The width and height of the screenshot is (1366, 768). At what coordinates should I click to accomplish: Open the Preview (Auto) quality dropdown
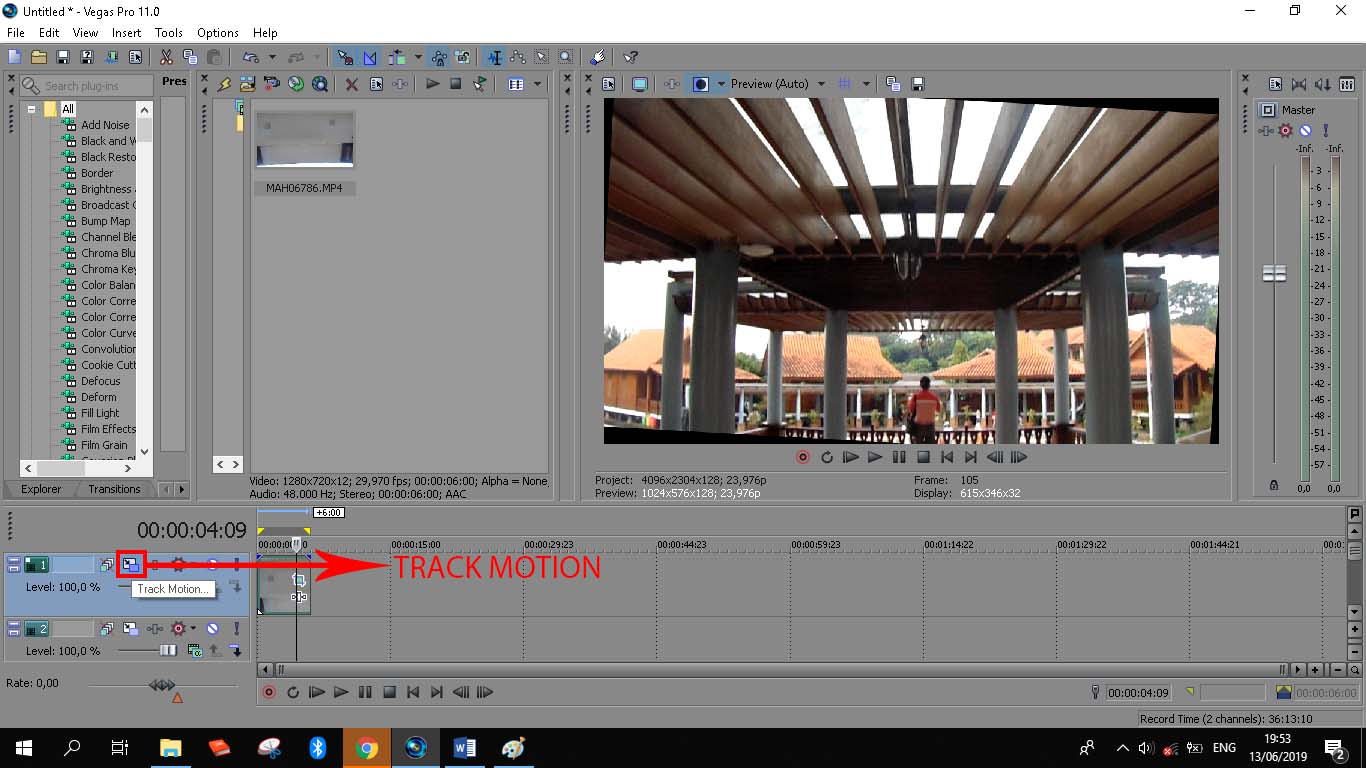[821, 84]
